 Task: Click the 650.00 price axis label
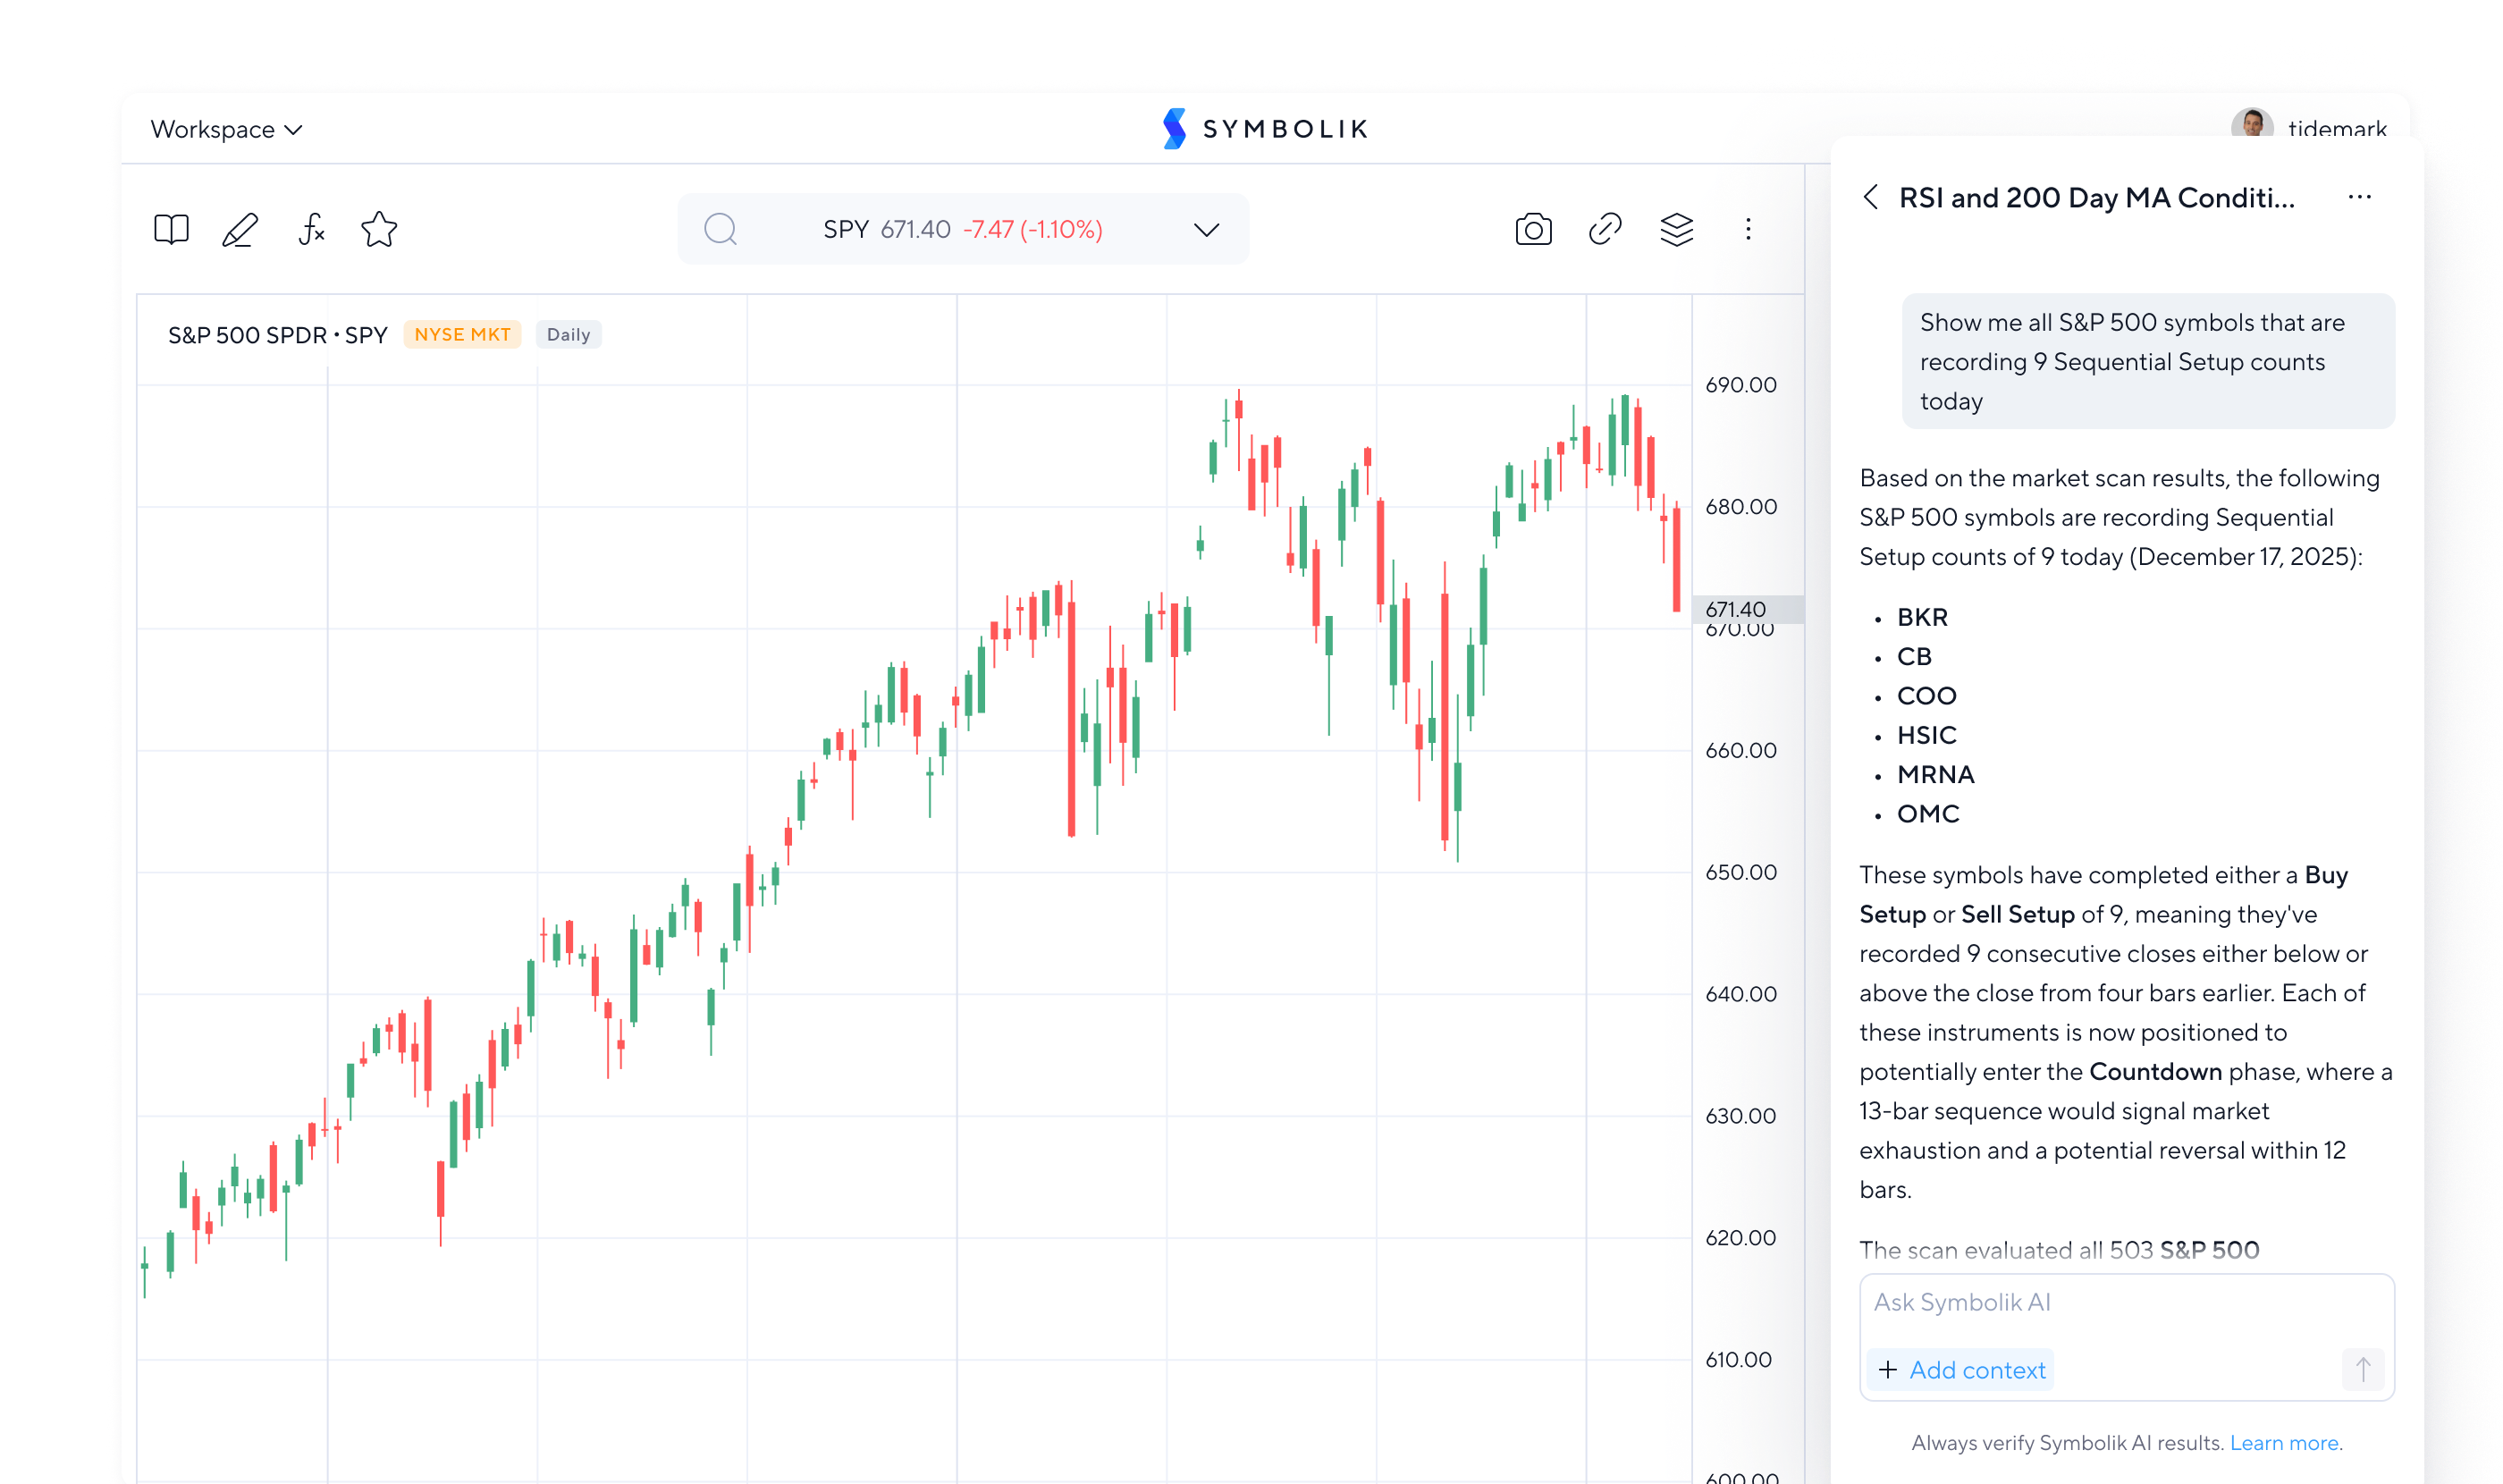1741,872
